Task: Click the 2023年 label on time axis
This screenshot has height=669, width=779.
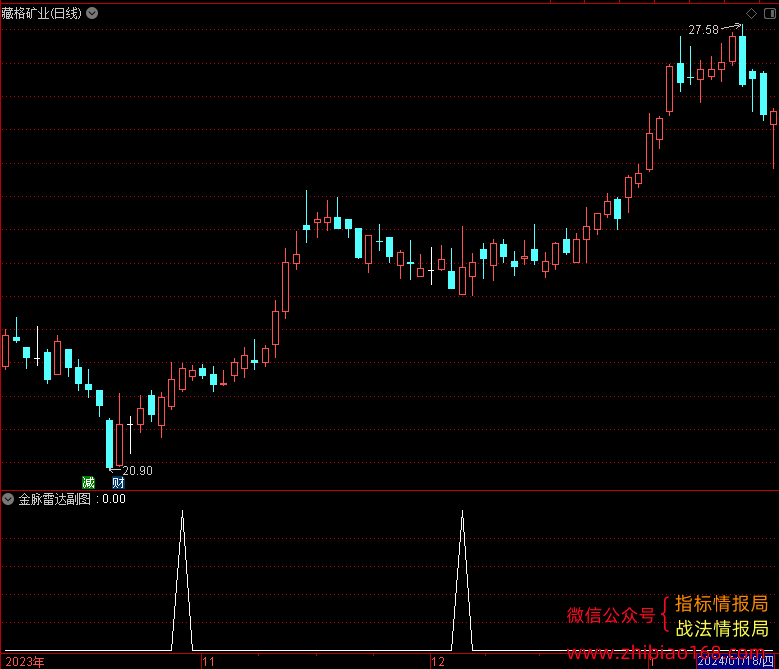Action: click(25, 662)
